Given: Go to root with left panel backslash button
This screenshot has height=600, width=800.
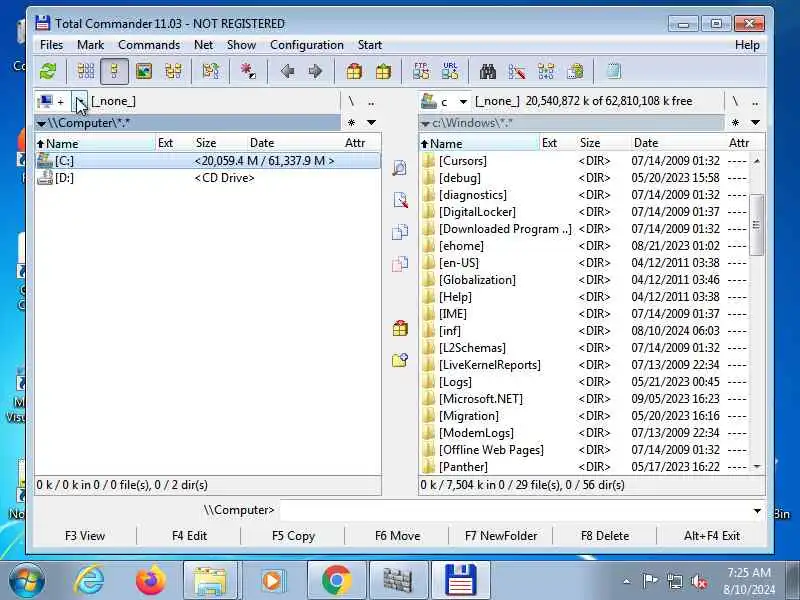Looking at the screenshot, I should (351, 102).
